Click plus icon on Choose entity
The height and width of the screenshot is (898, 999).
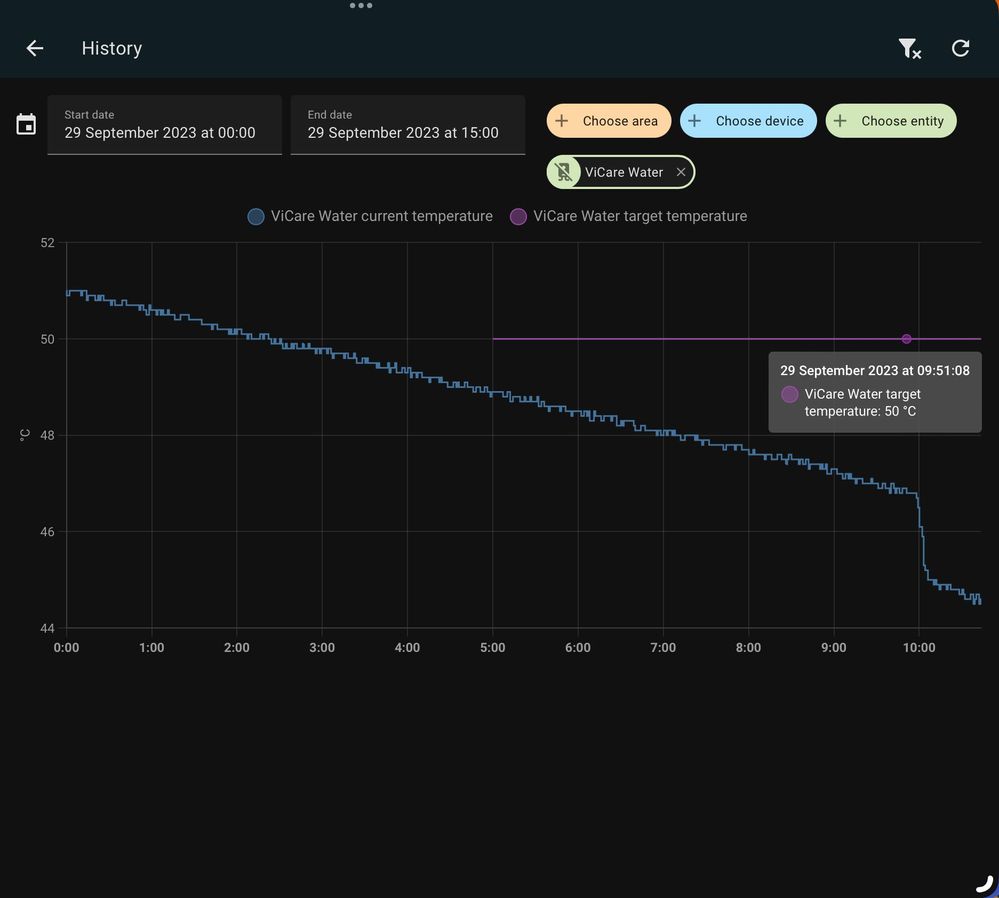pos(840,121)
